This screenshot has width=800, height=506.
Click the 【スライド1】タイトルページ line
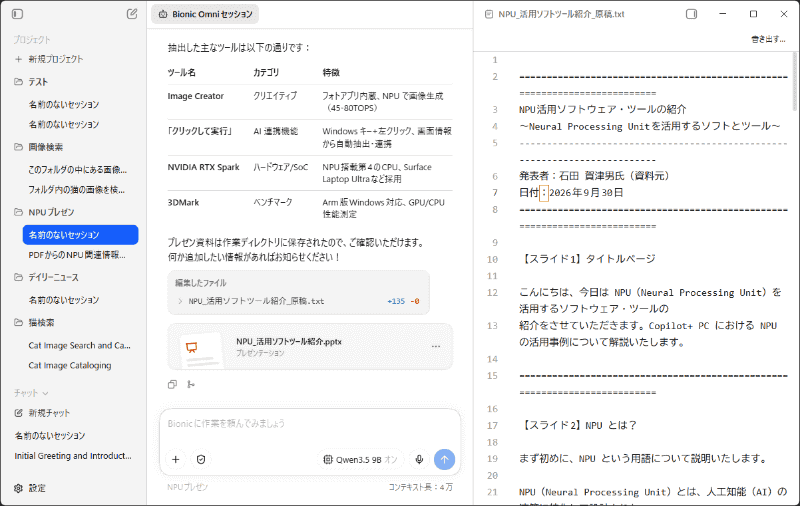587,259
